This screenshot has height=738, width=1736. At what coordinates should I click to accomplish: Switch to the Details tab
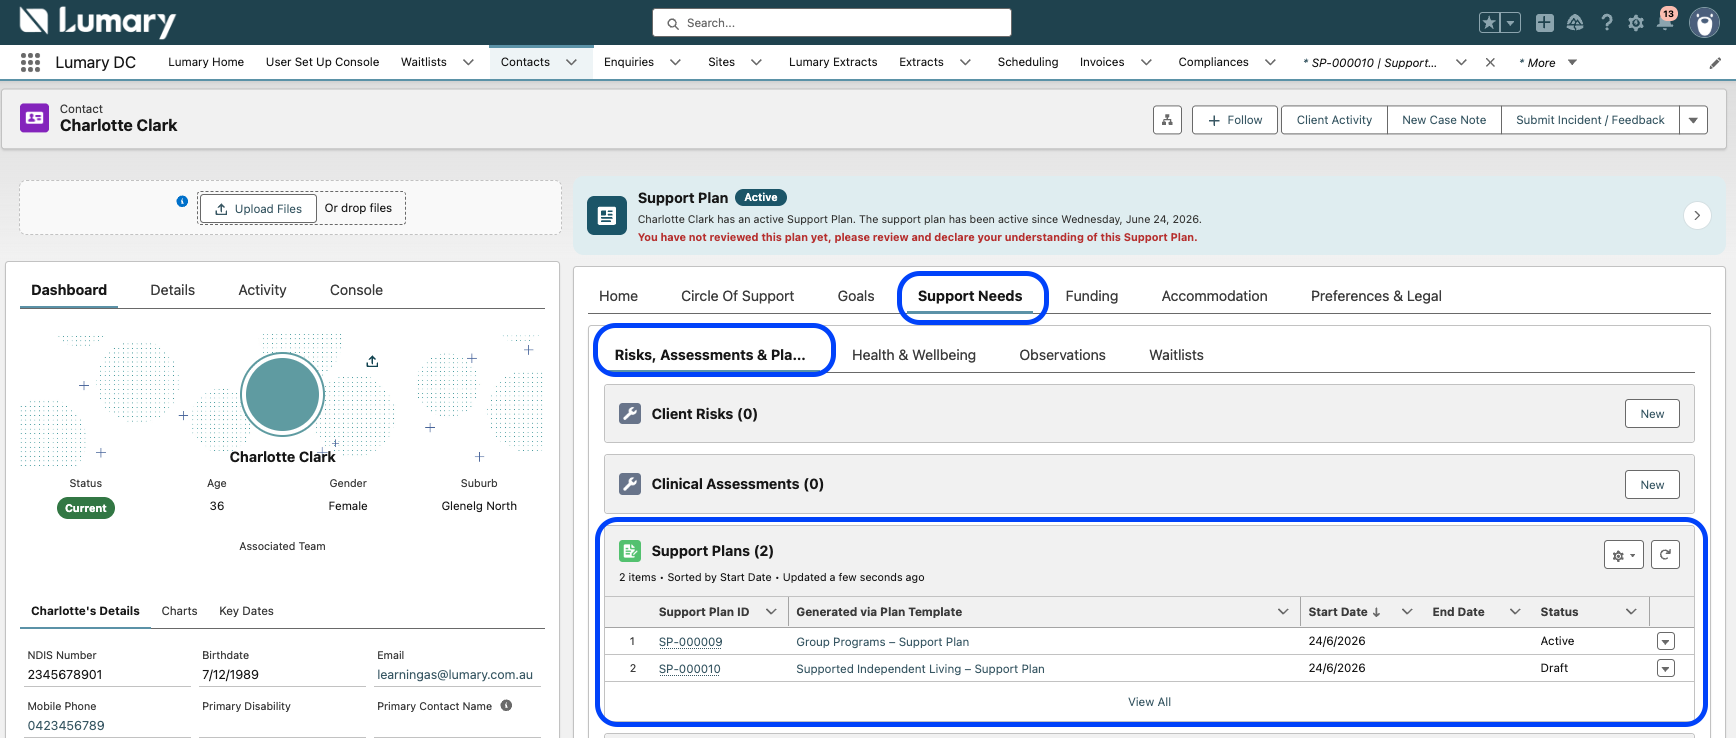pyautogui.click(x=172, y=290)
